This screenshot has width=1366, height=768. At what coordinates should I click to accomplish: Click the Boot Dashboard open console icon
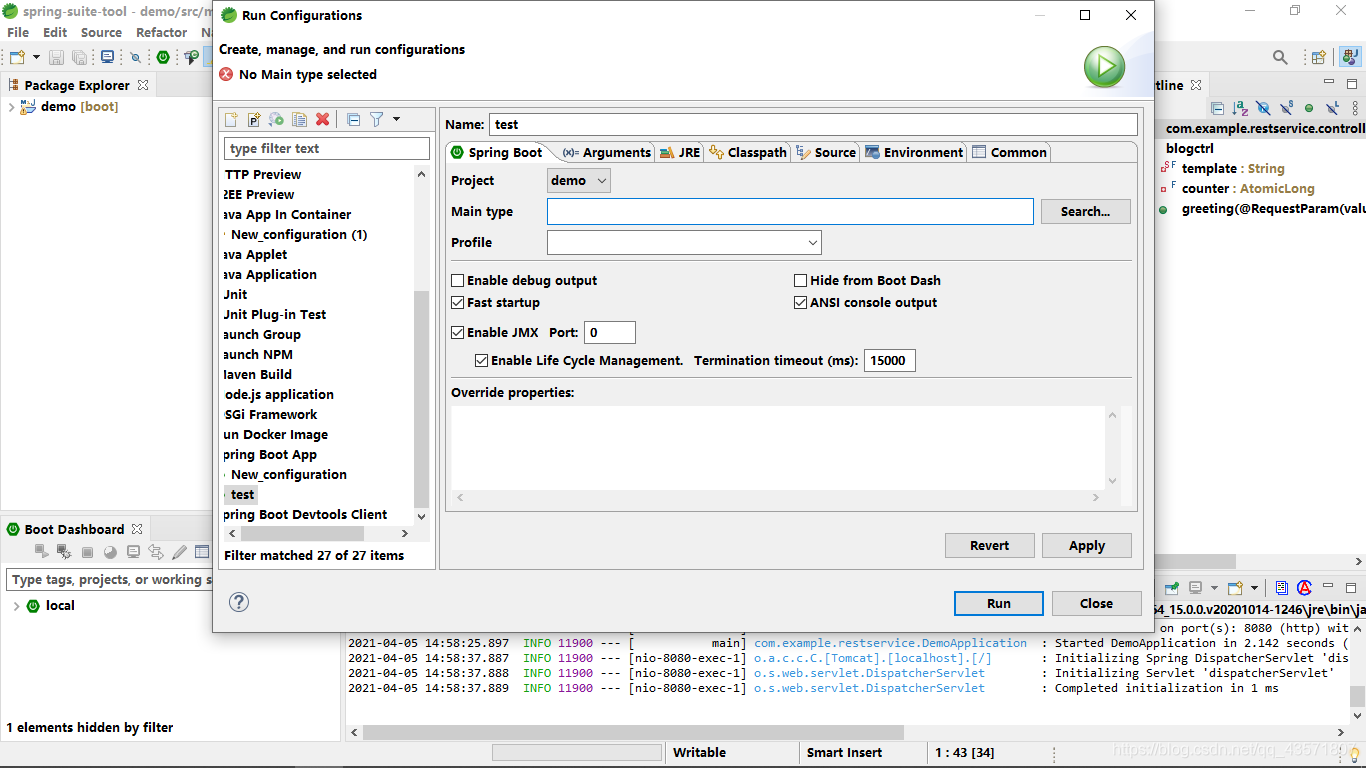pos(133,552)
